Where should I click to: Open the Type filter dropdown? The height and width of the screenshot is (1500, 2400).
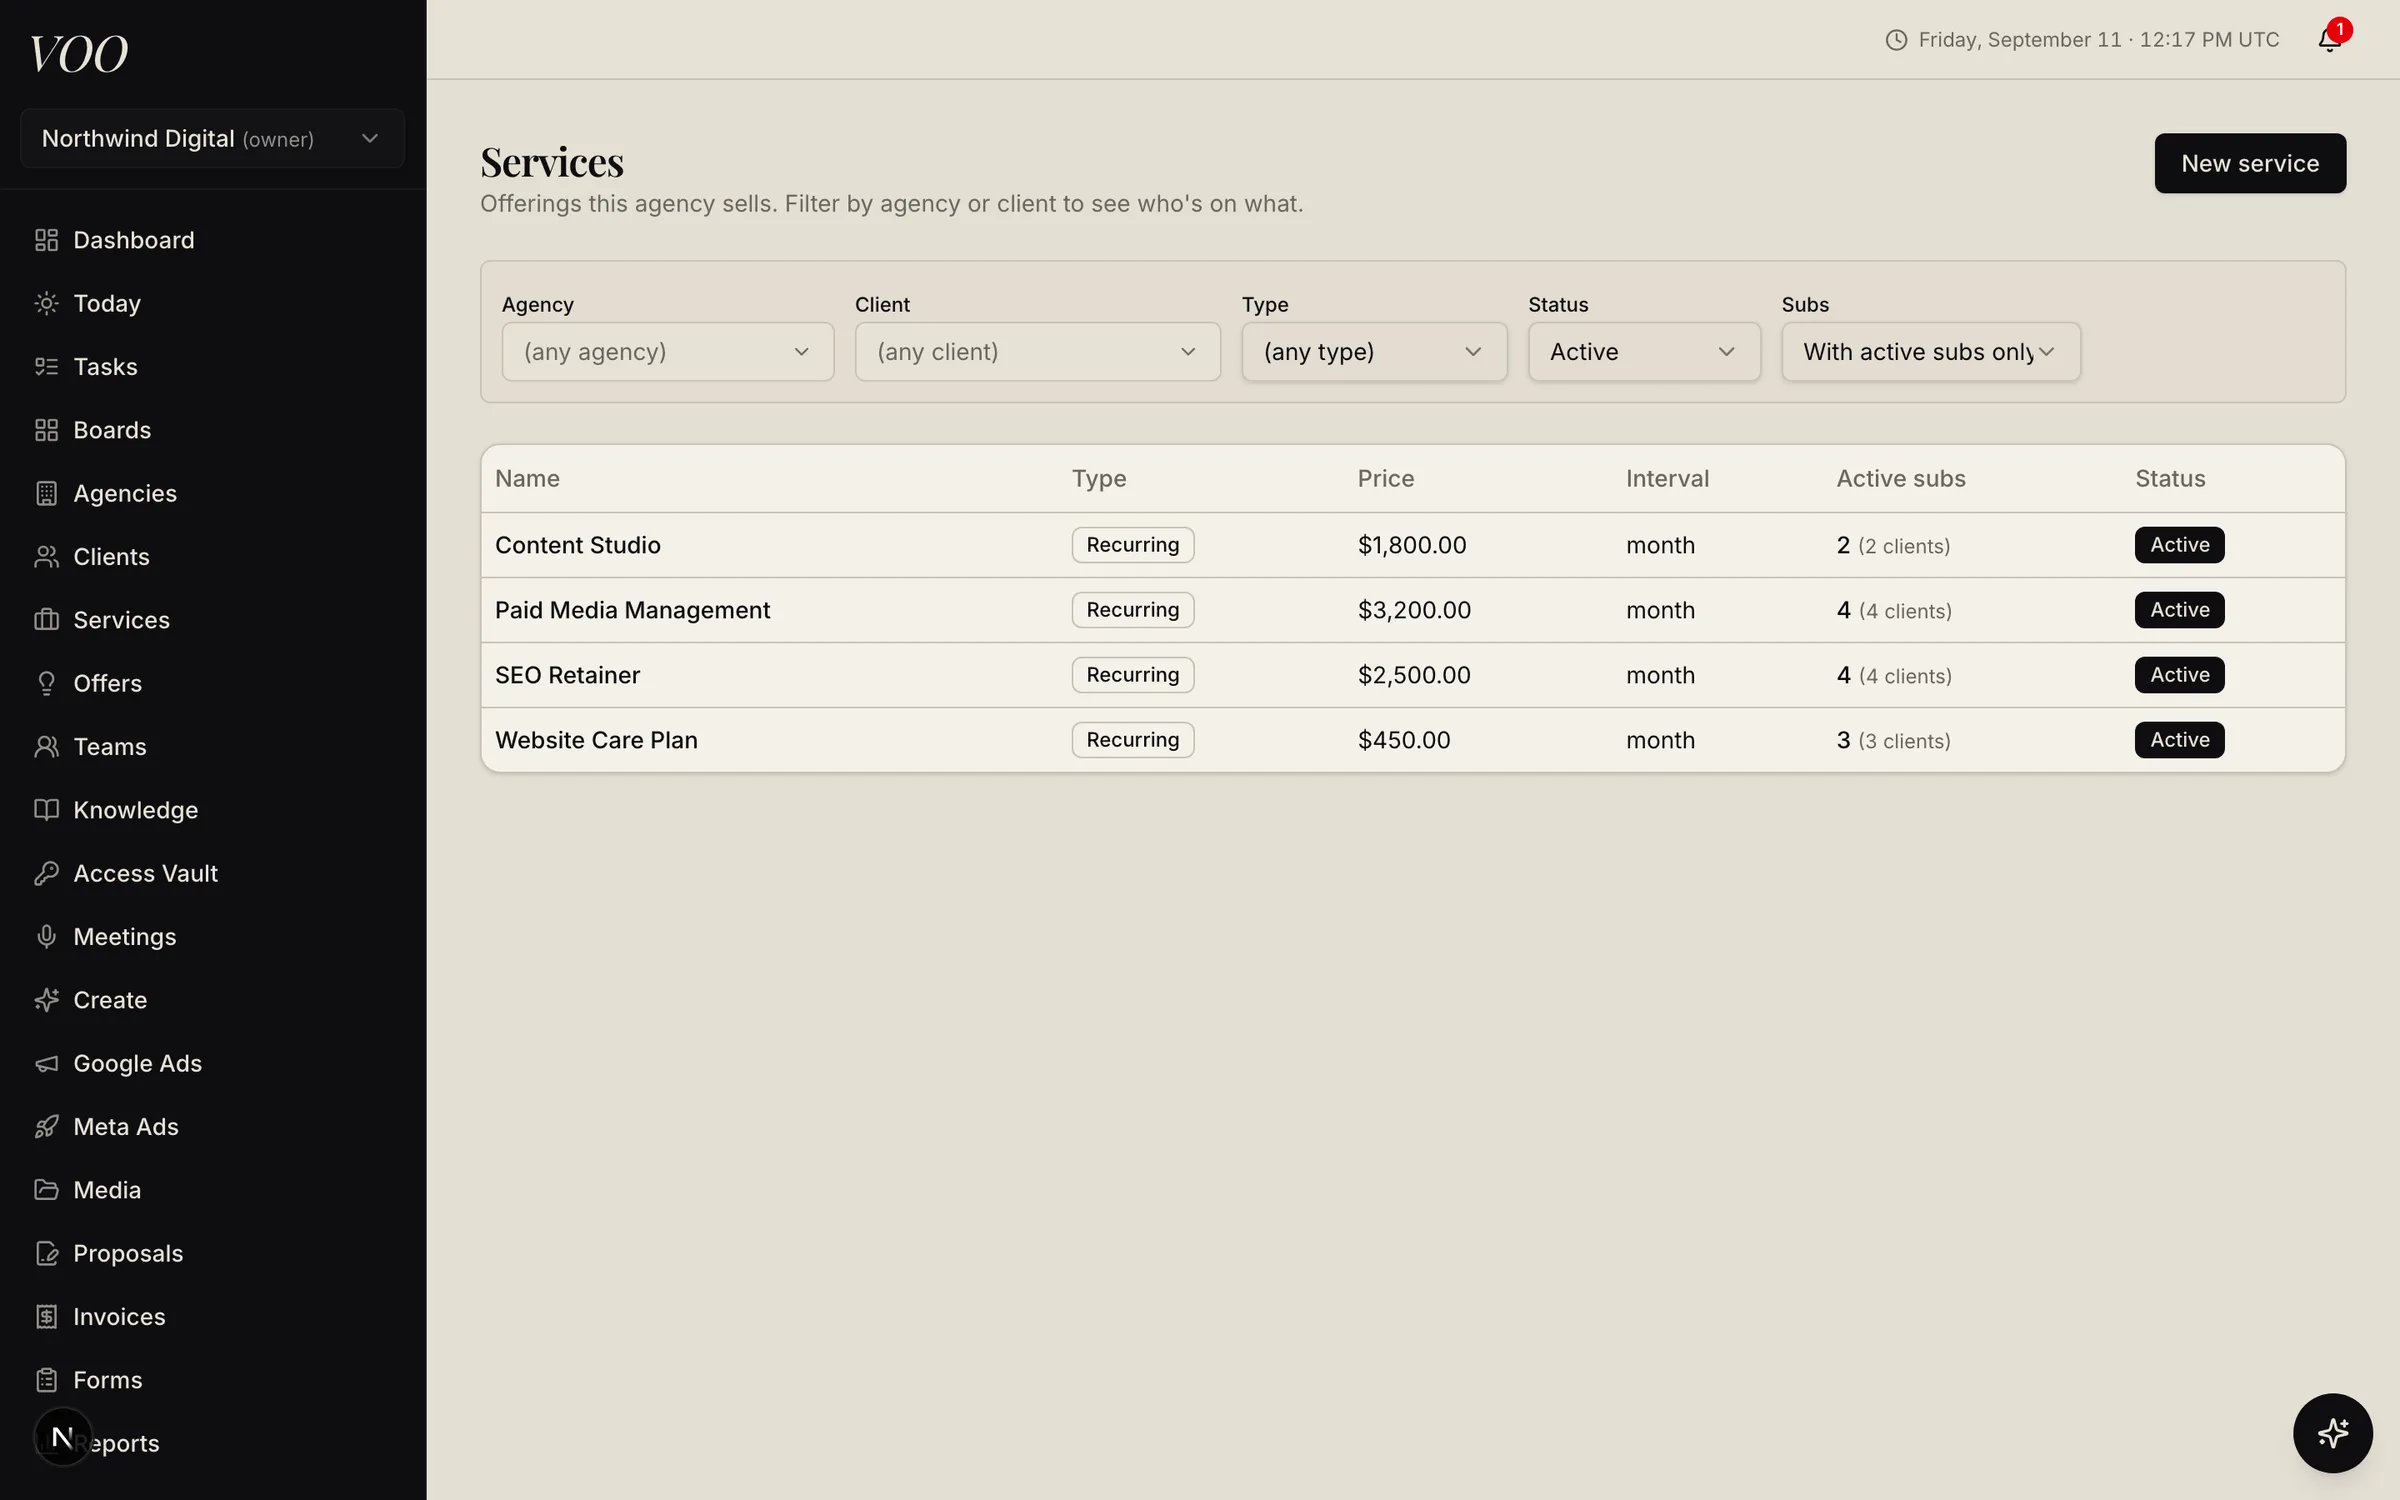(1374, 352)
